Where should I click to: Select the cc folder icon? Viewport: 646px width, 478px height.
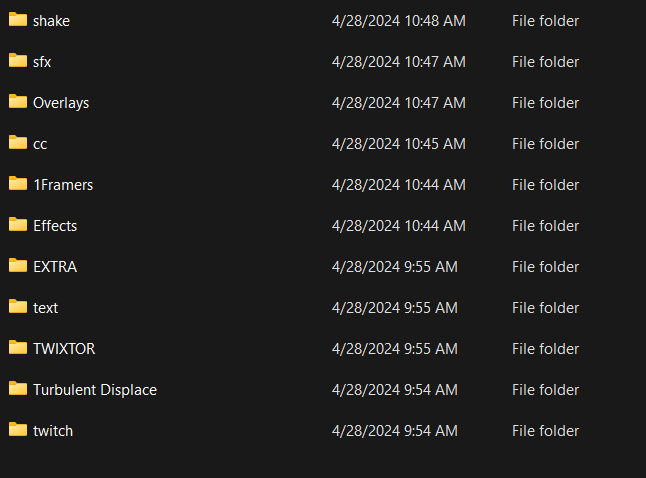click(x=18, y=143)
